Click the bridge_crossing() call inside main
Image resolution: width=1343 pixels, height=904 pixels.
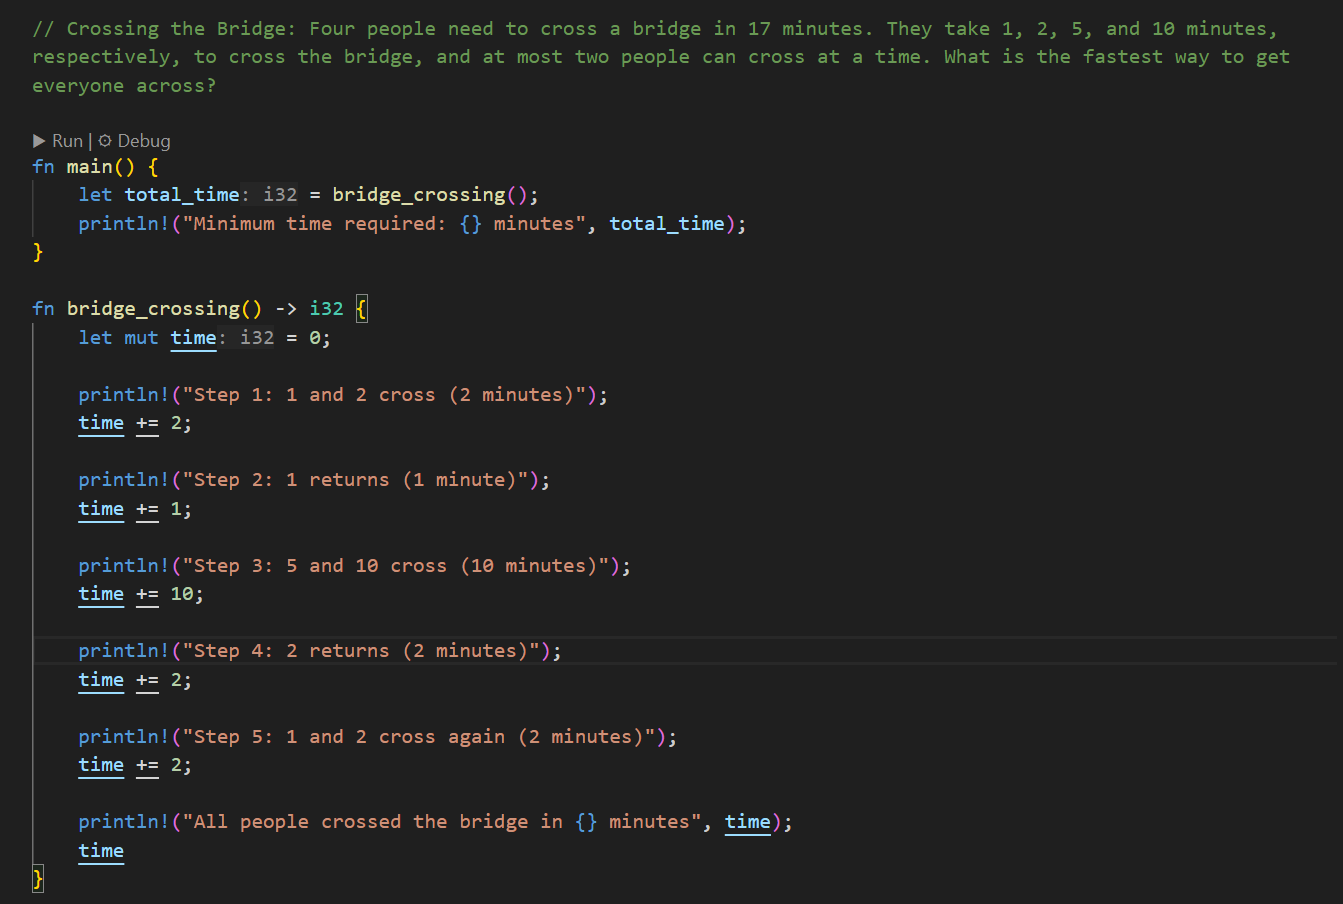tap(419, 195)
